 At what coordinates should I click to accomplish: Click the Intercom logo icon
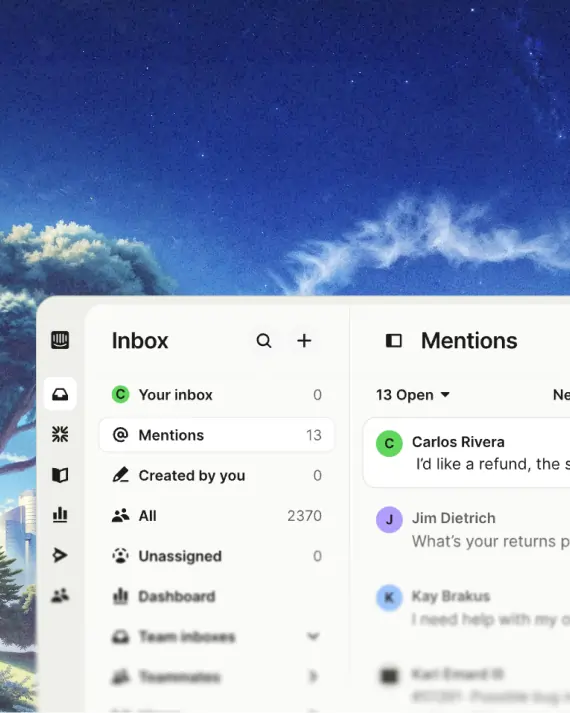point(60,340)
